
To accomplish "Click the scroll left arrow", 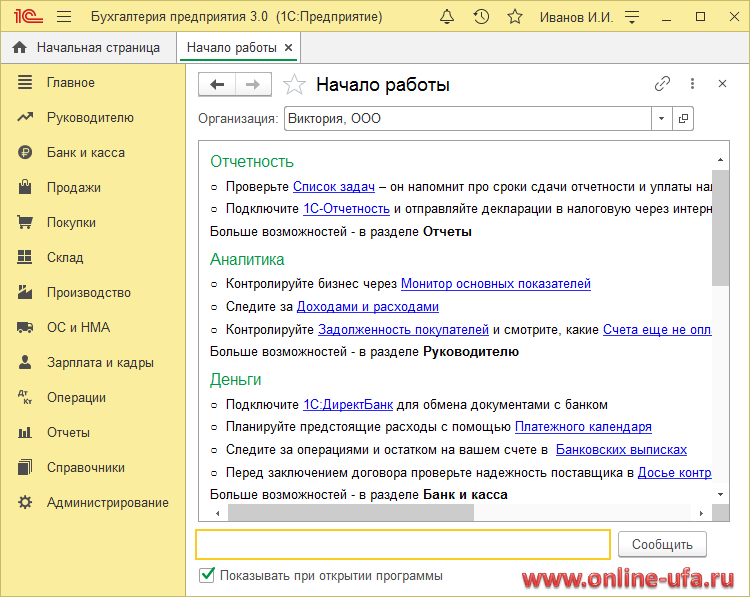I will tap(218, 513).
